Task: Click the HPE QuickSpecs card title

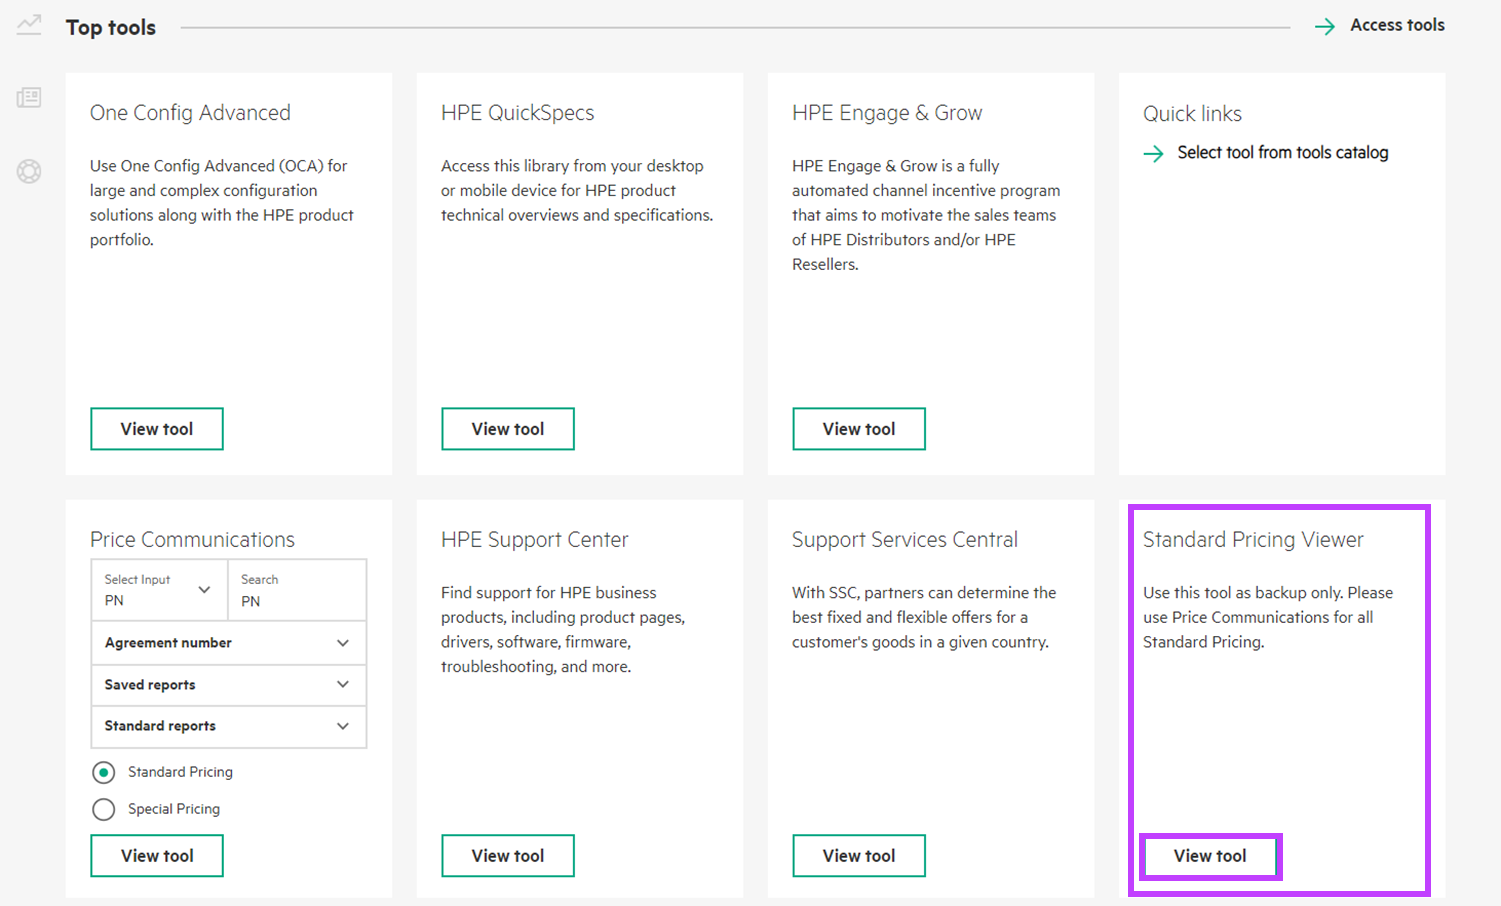Action: click(517, 113)
